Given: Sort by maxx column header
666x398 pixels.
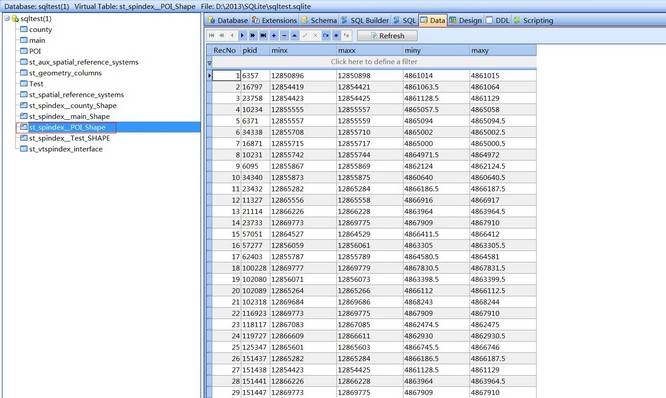Looking at the screenshot, I should tap(370, 51).
